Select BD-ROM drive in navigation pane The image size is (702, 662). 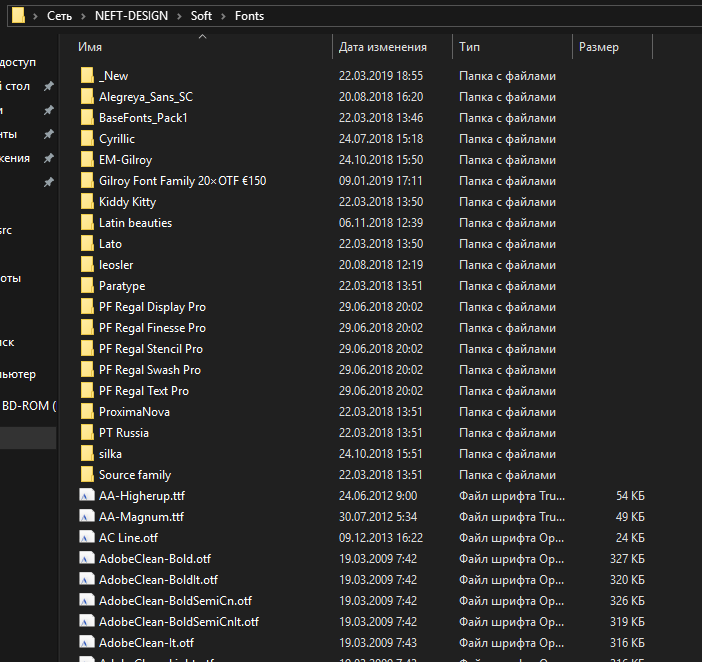[x=29, y=406]
